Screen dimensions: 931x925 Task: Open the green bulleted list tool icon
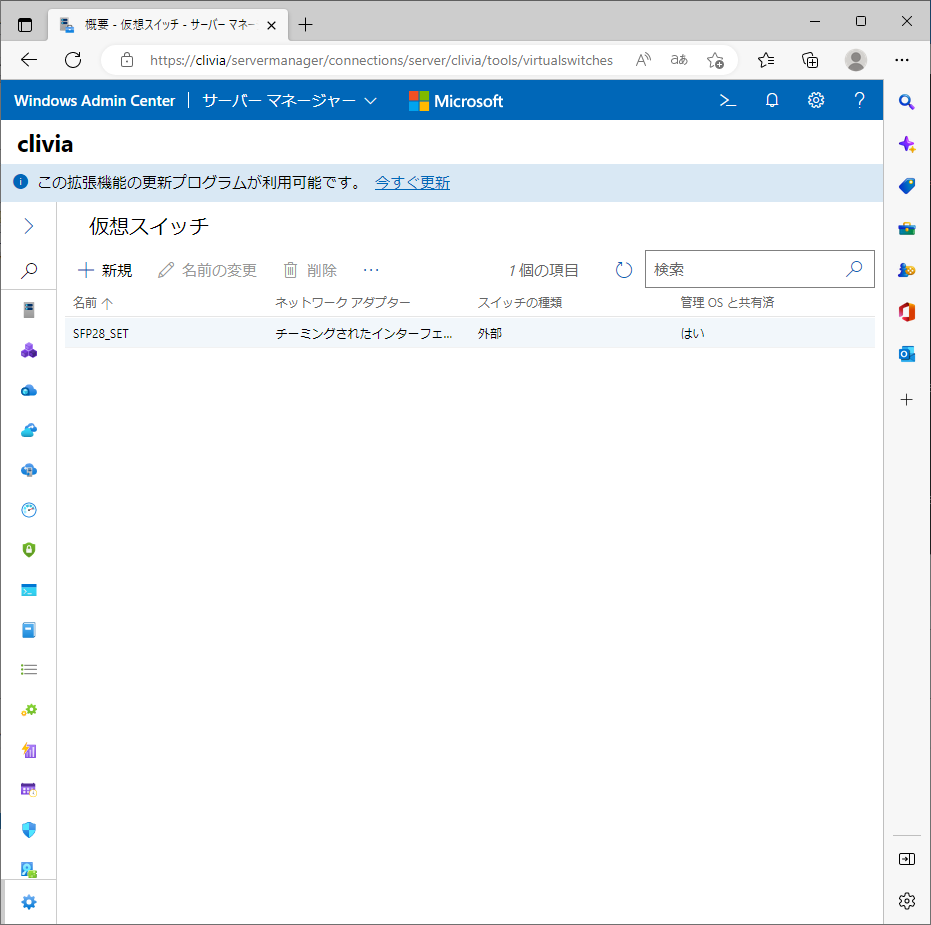click(28, 670)
